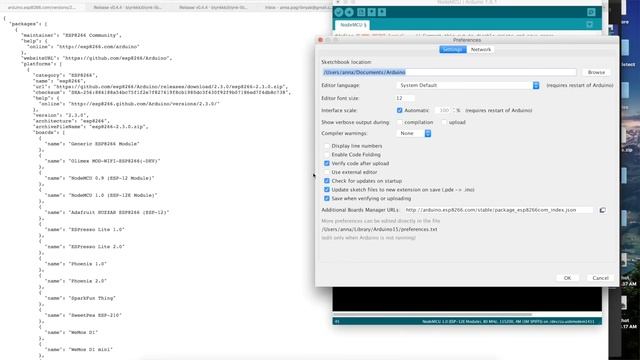Toggle Automatic interface scale checkbox

[x=400, y=110]
